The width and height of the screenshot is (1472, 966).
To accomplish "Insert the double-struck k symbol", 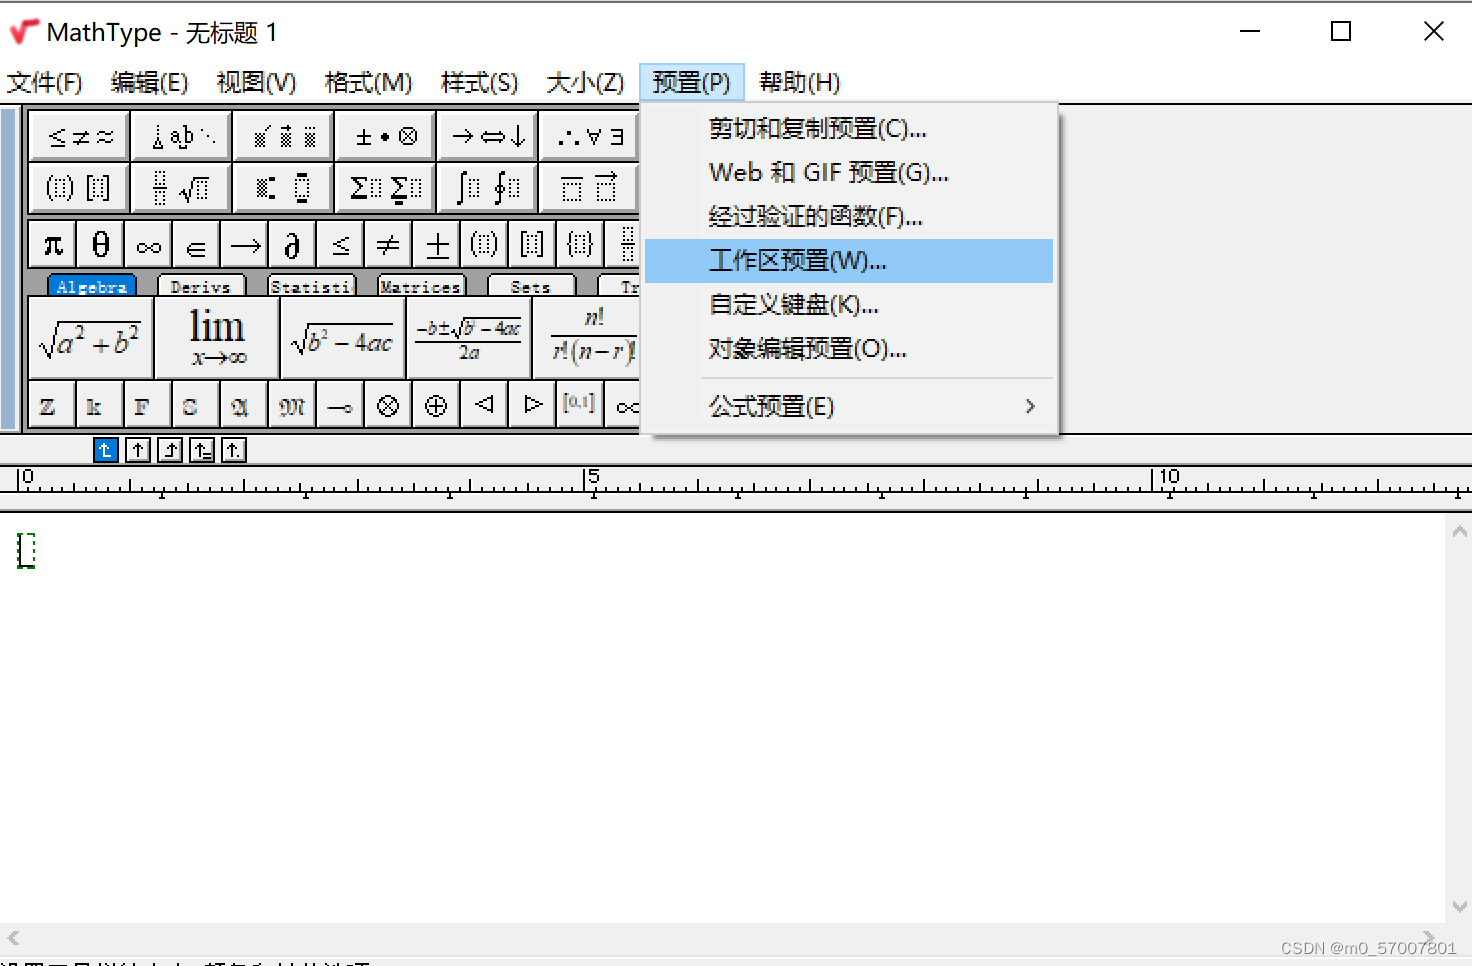I will tap(100, 405).
